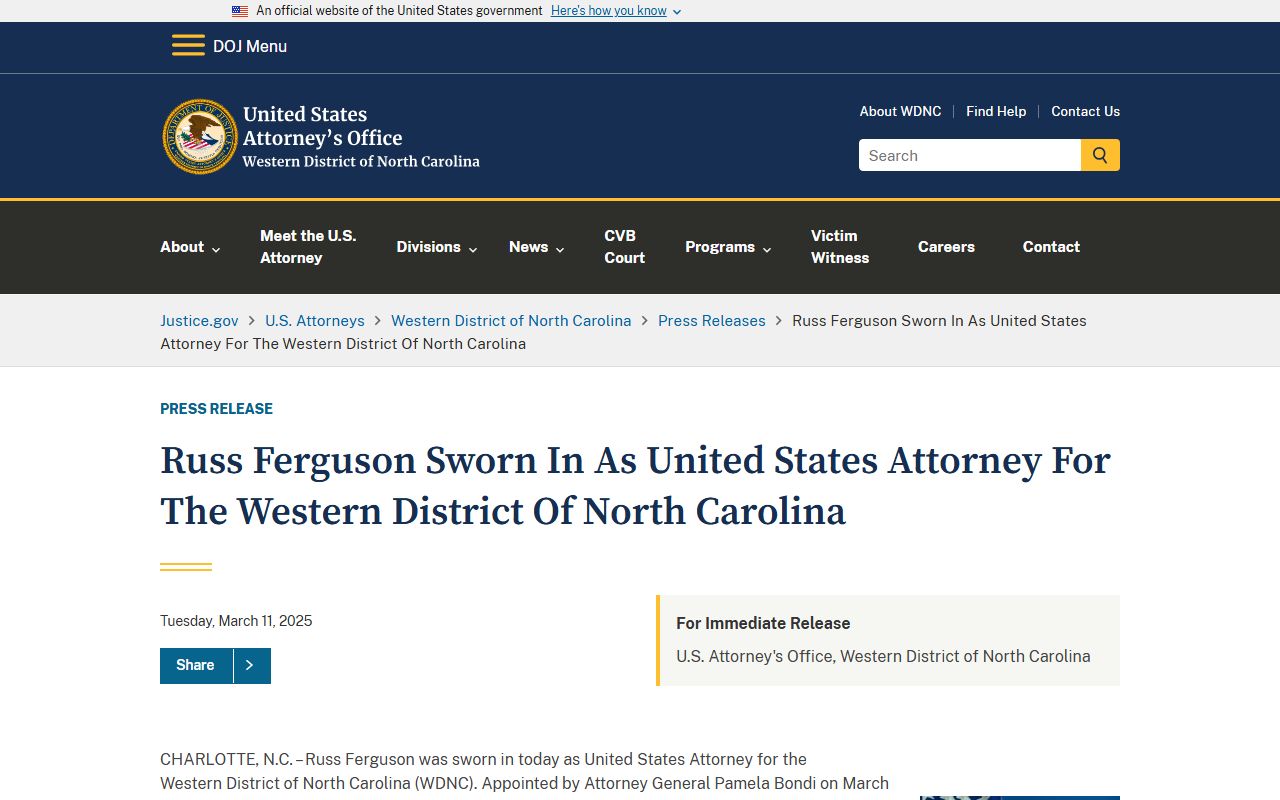
Task: Click the US flag icon in banner
Action: [240, 11]
